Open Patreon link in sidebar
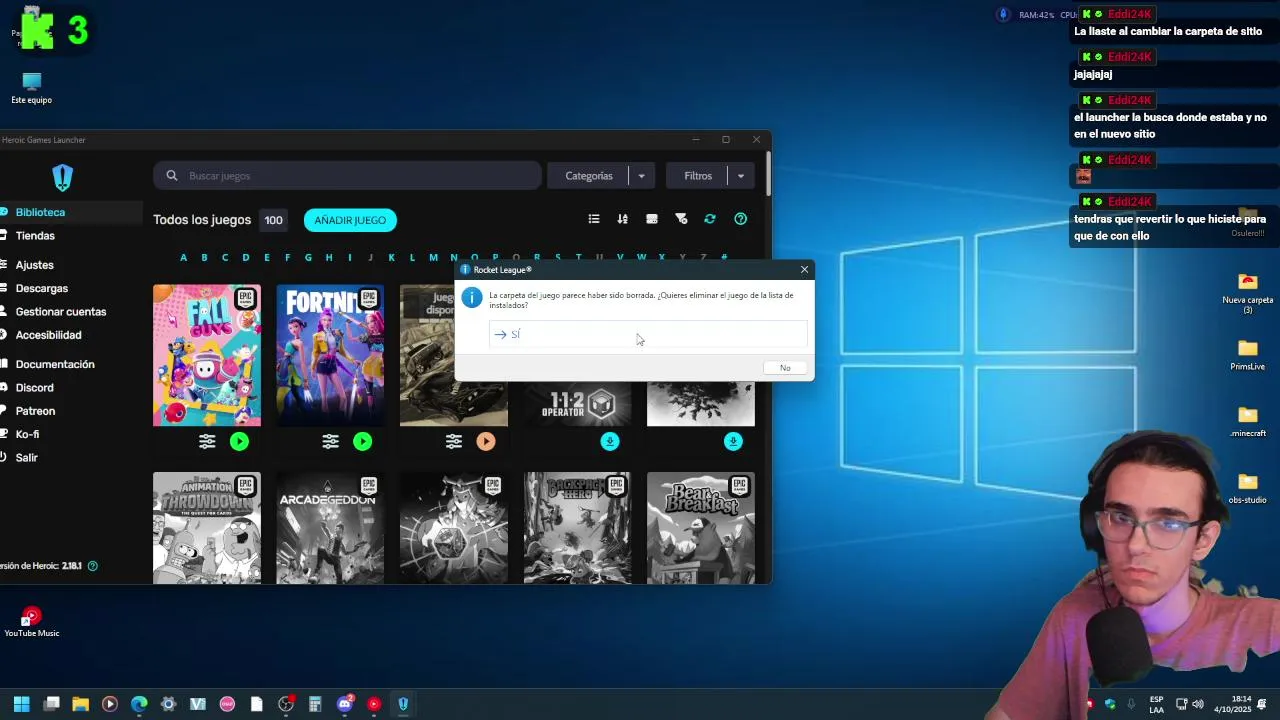The image size is (1280, 720). (35, 411)
